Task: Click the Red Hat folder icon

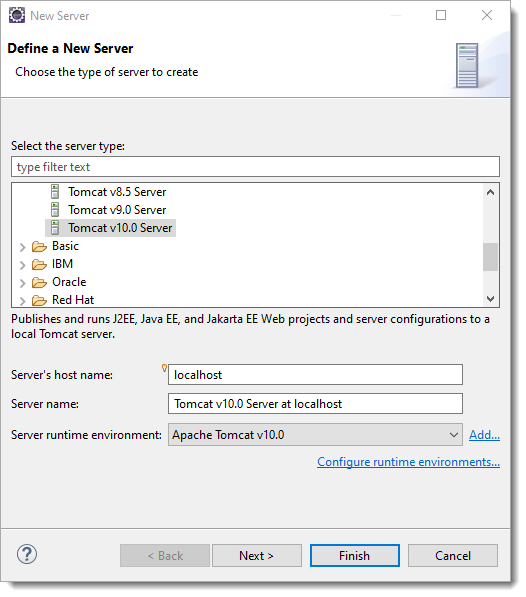Action: click(39, 300)
